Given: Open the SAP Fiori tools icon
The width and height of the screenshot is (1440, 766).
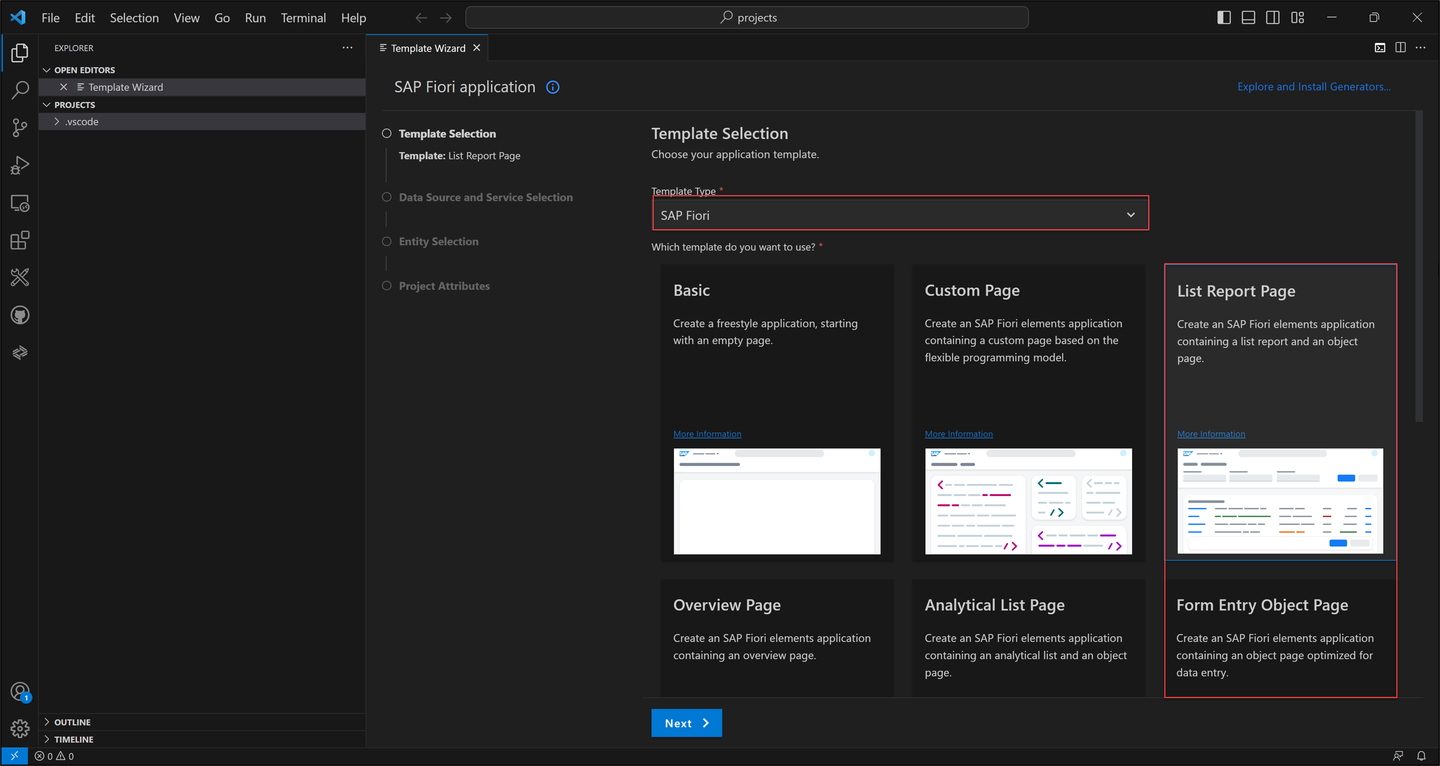Looking at the screenshot, I should tap(19, 278).
